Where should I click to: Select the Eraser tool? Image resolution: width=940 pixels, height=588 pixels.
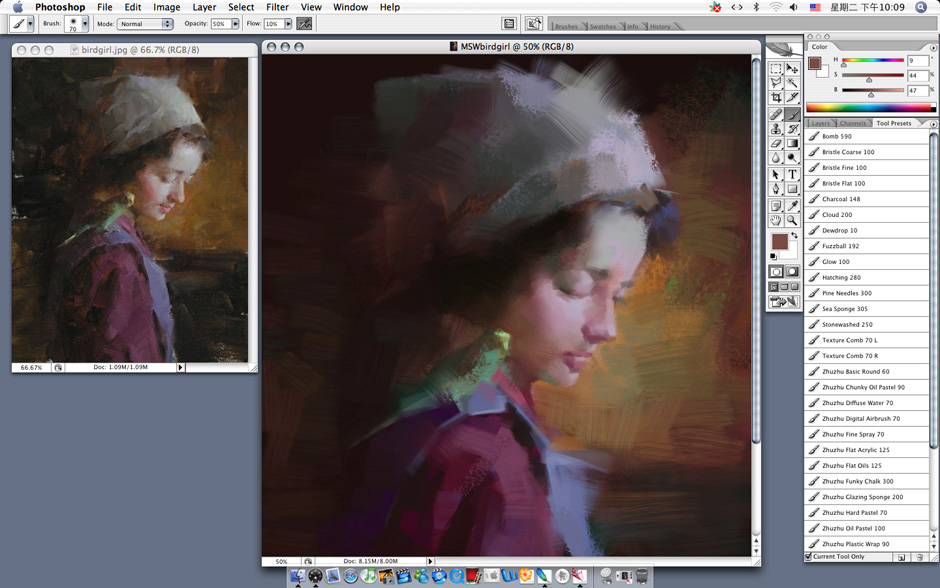point(776,143)
